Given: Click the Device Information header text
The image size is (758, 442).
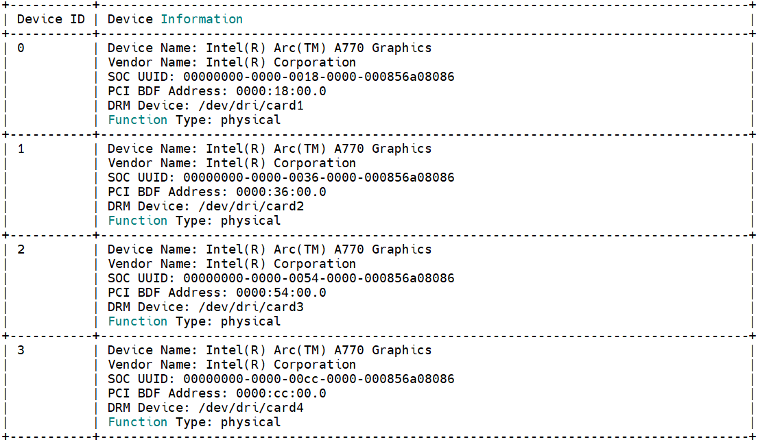Looking at the screenshot, I should point(175,19).
